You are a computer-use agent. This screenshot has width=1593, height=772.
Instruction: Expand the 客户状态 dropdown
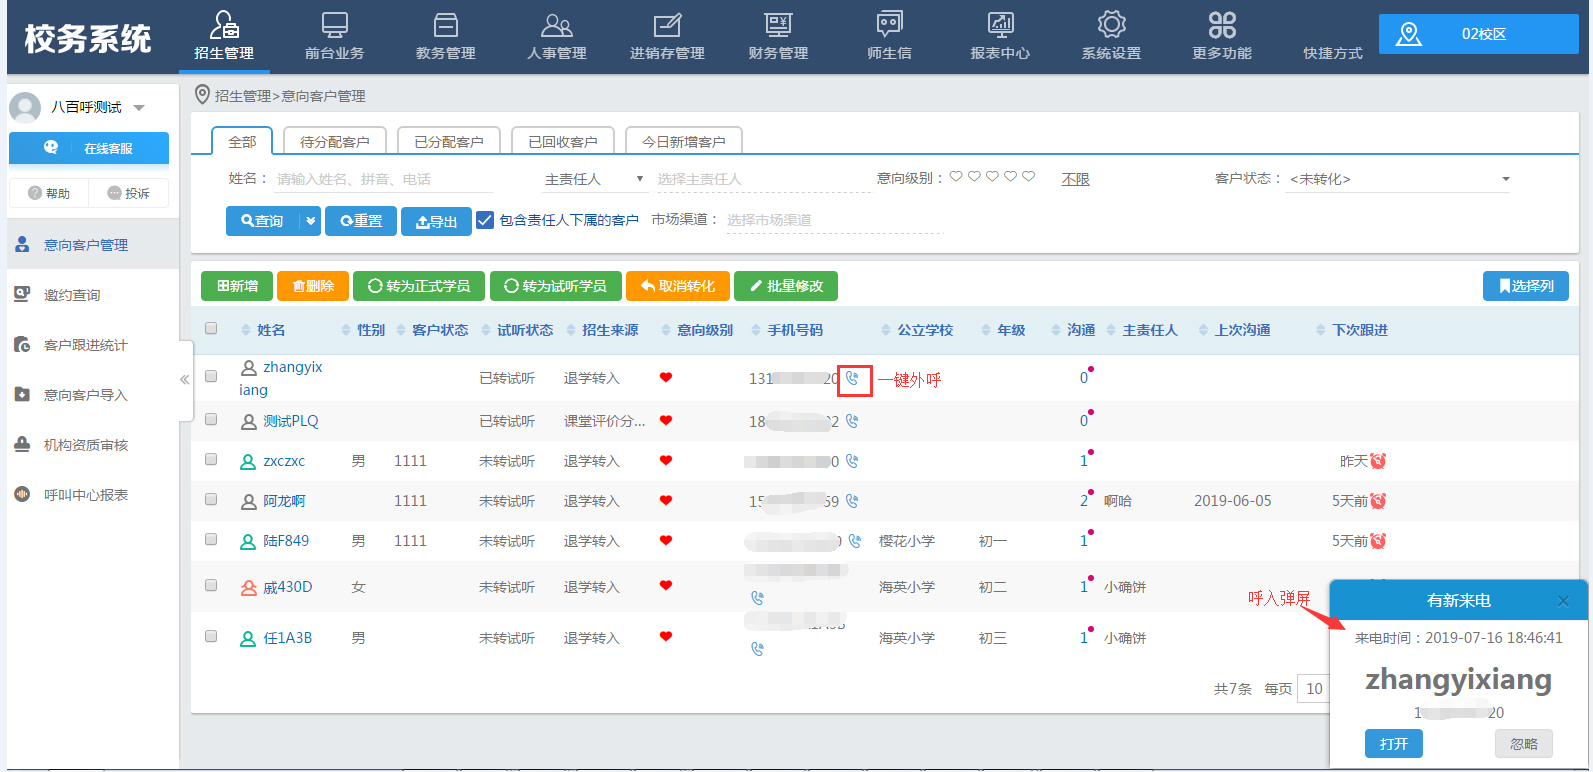(1505, 180)
